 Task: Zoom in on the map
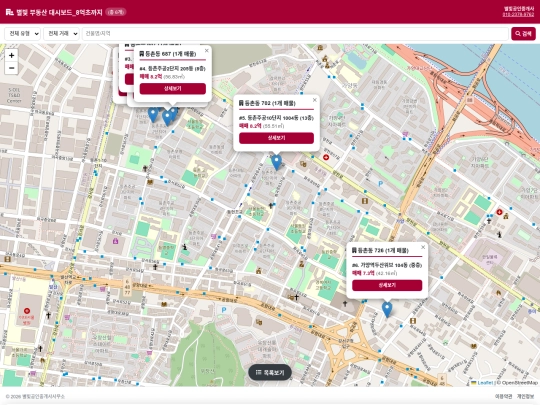11,55
